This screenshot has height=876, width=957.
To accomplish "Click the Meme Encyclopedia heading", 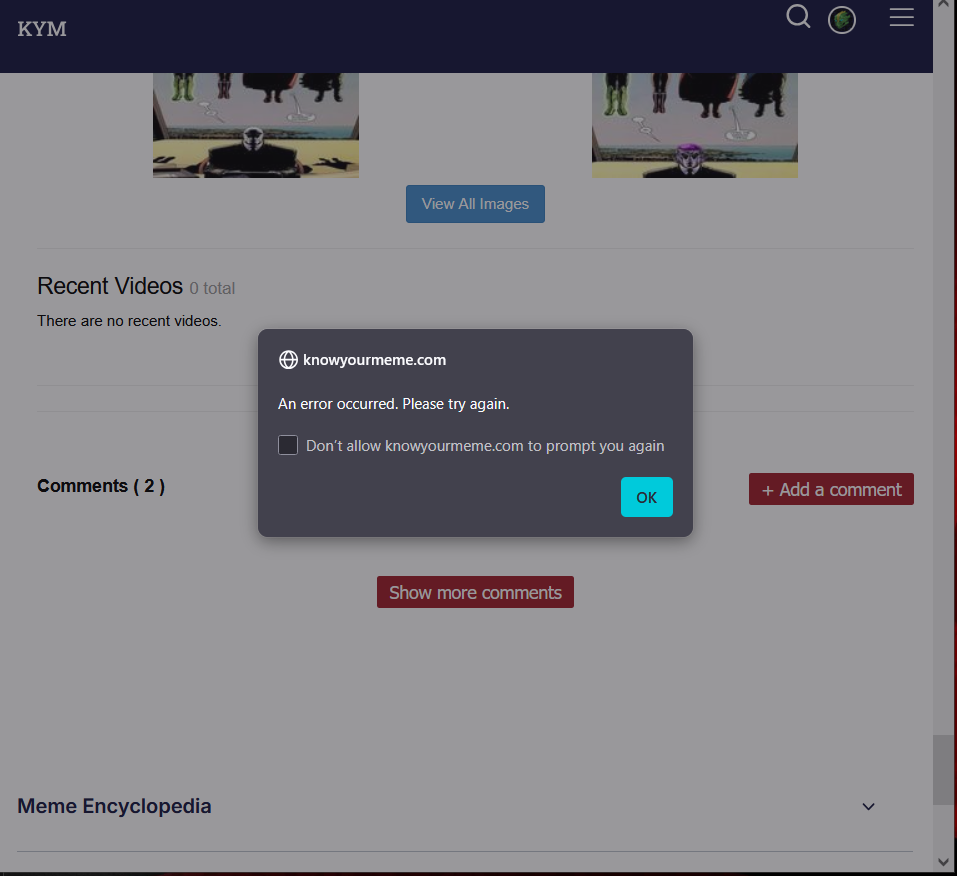I will pos(114,806).
